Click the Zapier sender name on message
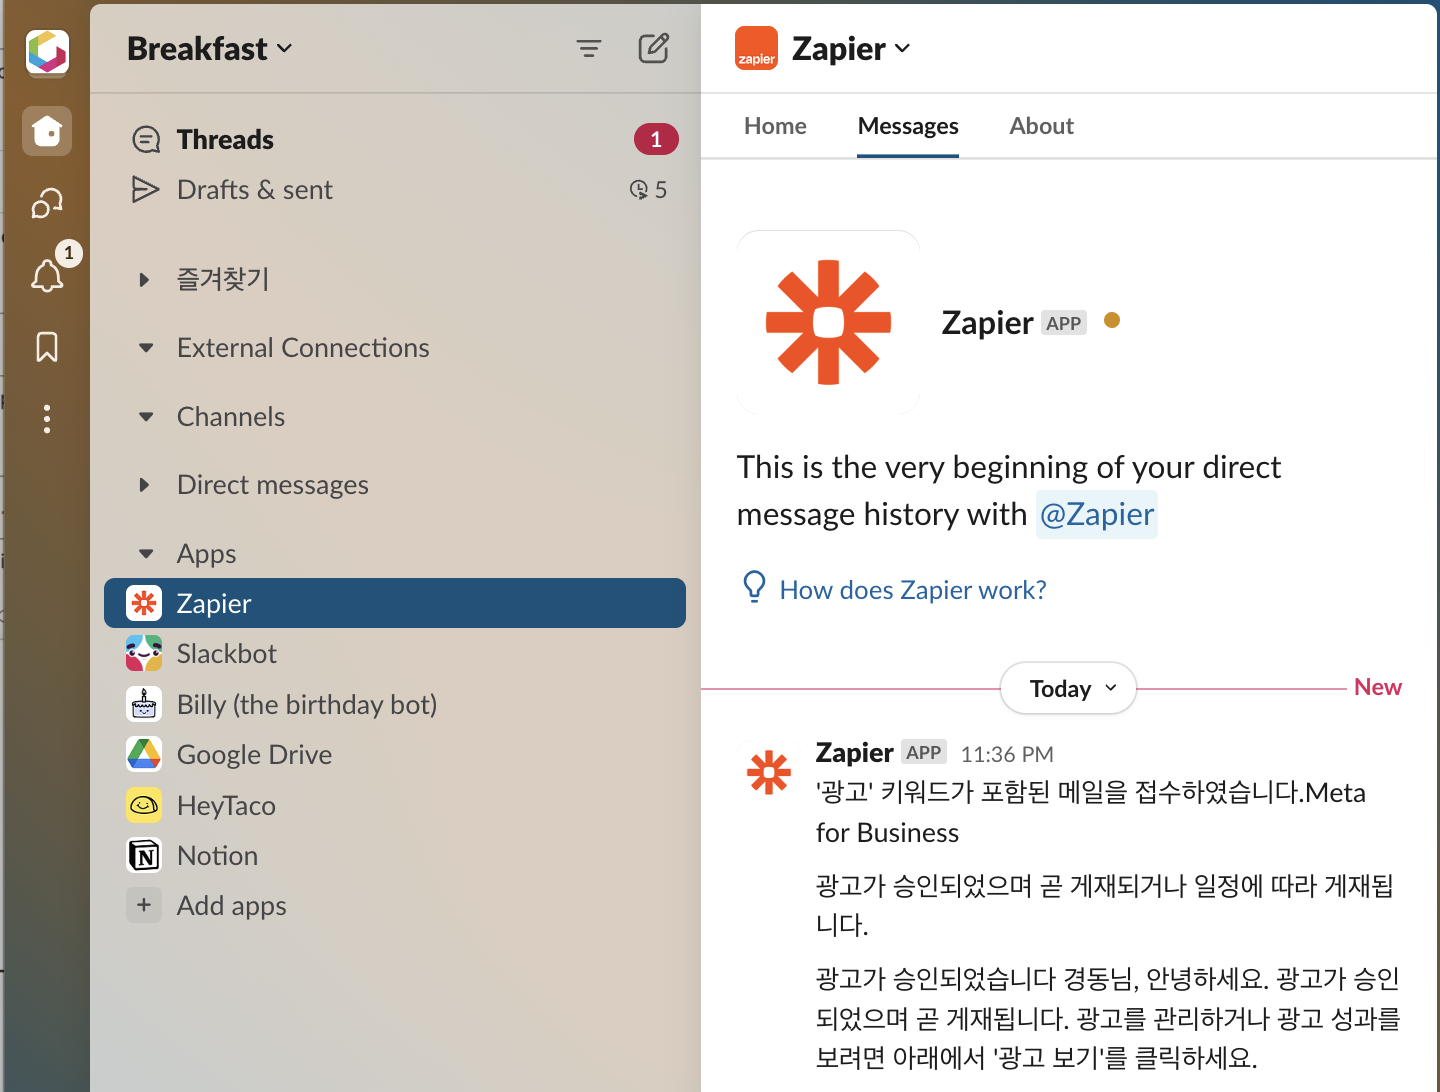The width and height of the screenshot is (1440, 1092). (854, 752)
